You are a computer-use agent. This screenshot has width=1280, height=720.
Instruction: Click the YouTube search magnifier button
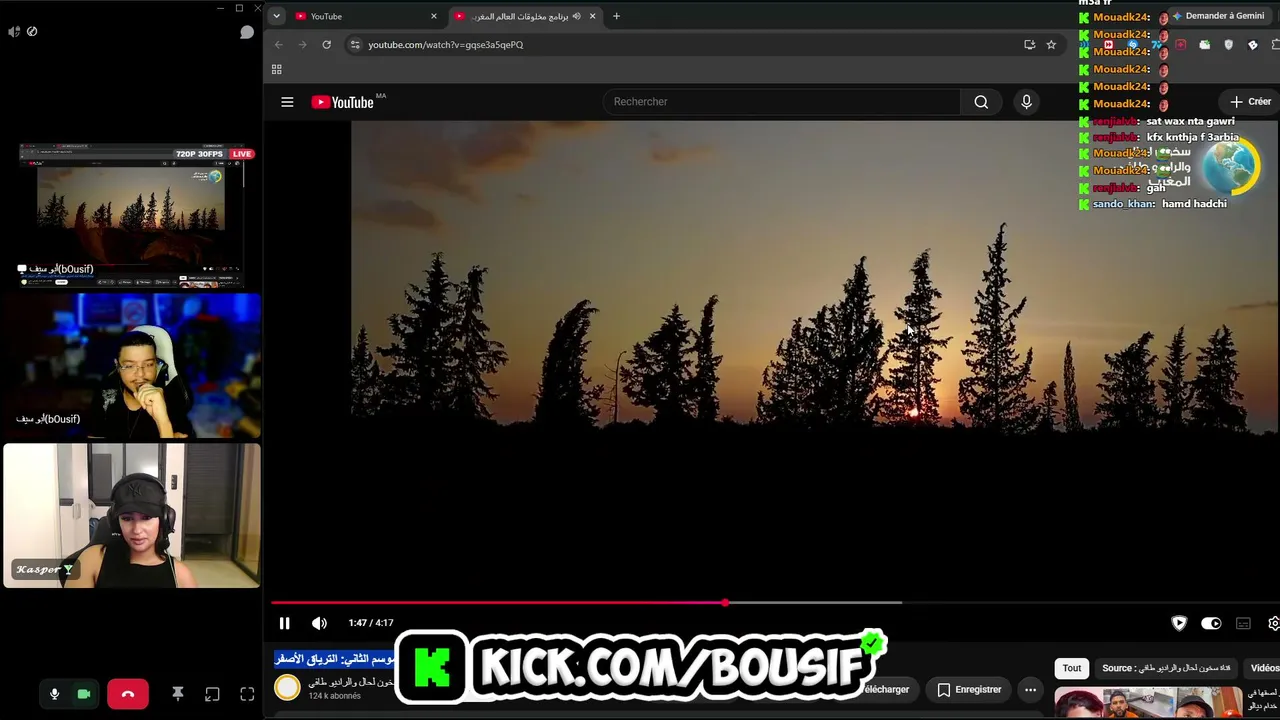pos(981,102)
